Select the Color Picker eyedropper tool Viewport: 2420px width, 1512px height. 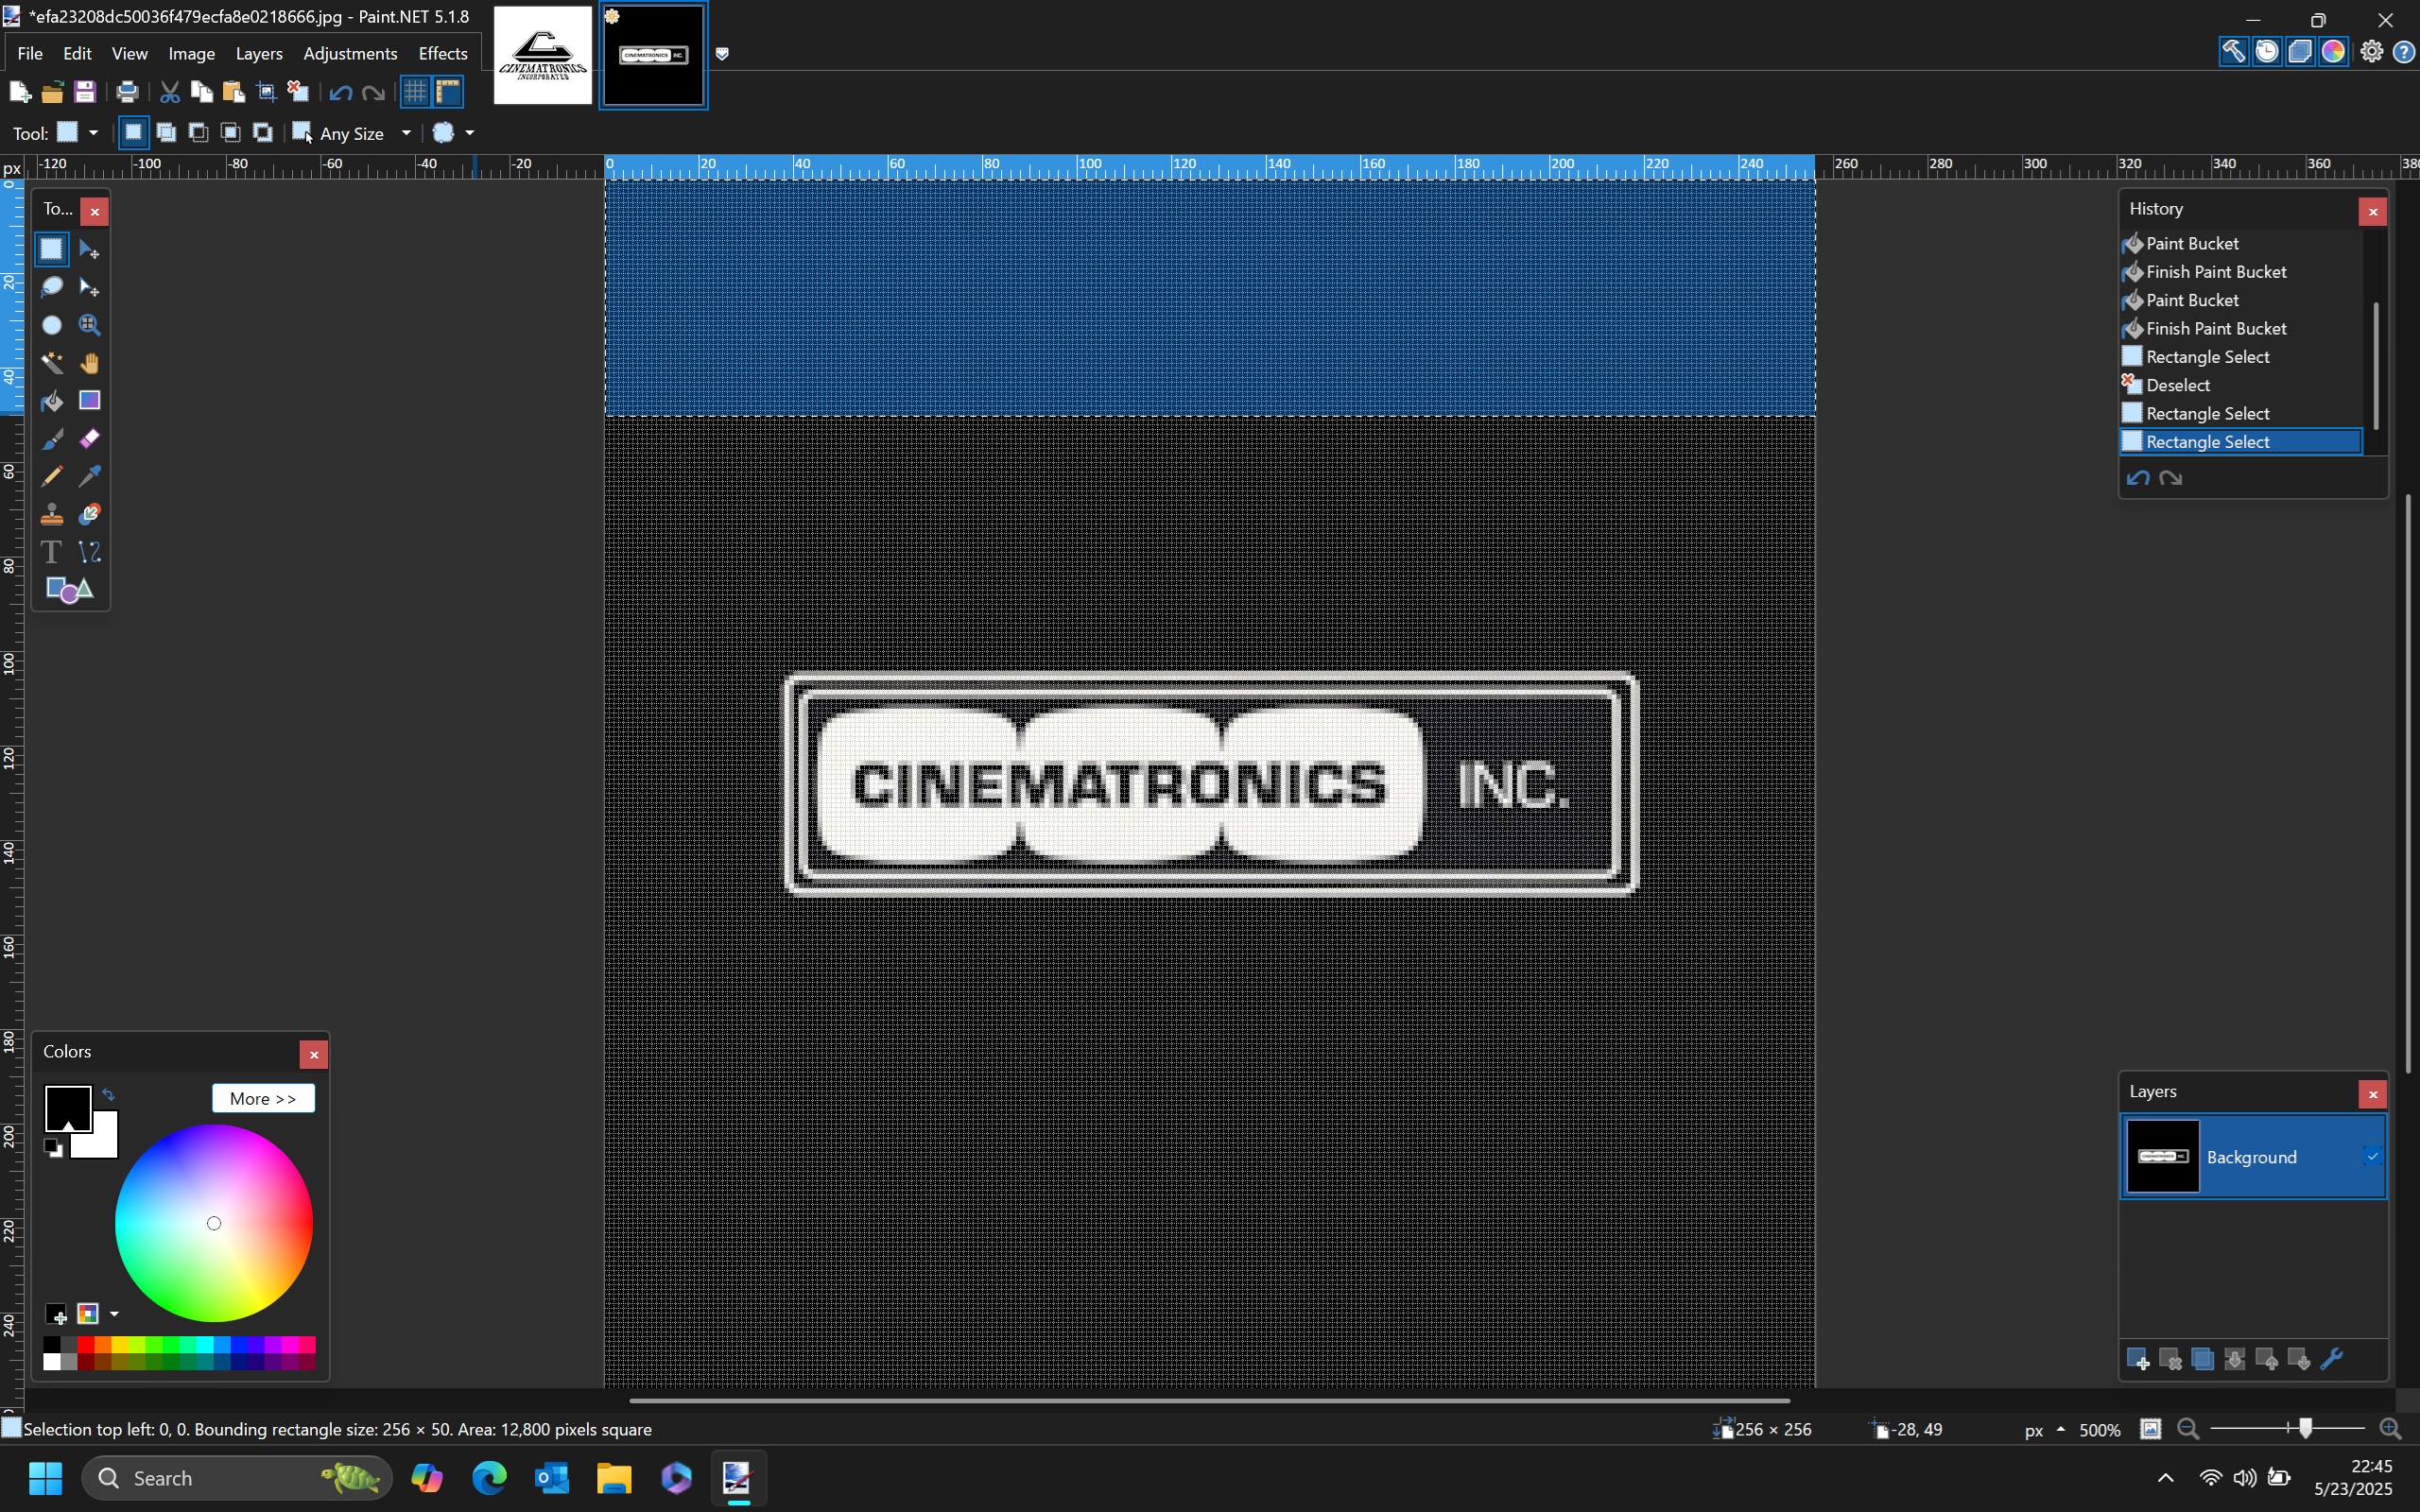pyautogui.click(x=89, y=477)
